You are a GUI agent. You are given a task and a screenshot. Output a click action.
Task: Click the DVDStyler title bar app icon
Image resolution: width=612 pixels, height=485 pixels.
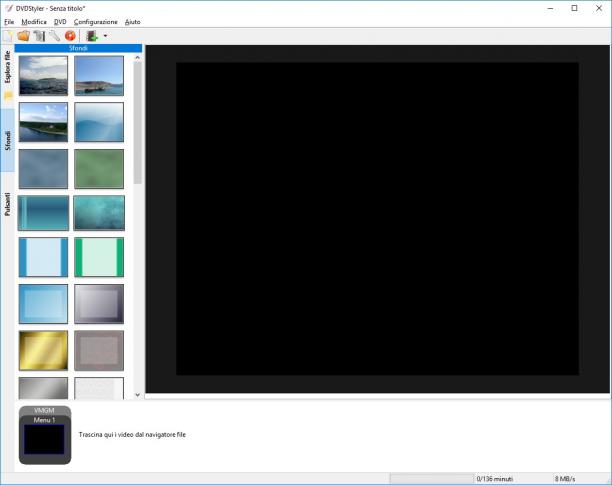[9, 8]
